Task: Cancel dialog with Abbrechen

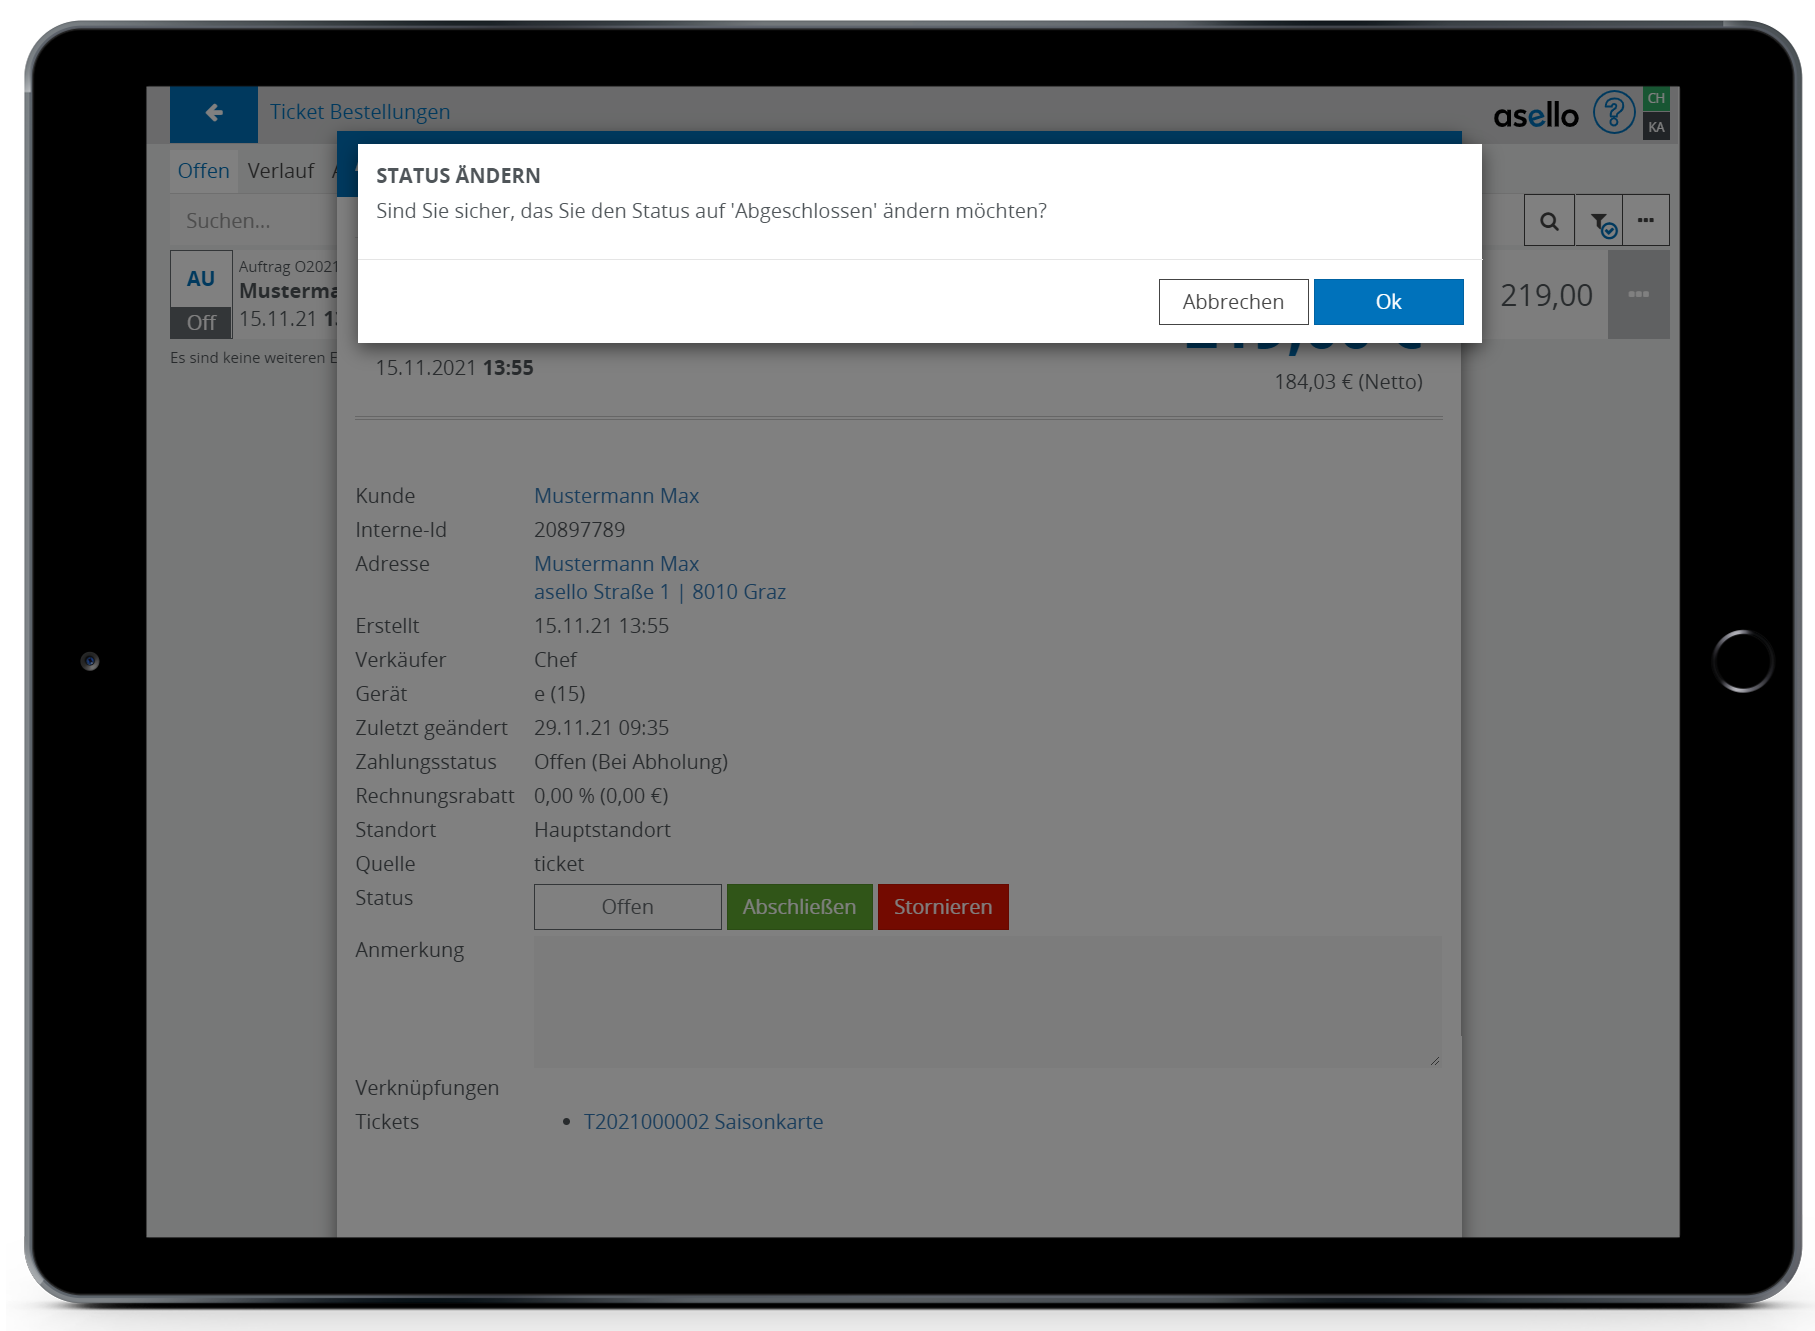Action: click(x=1232, y=302)
